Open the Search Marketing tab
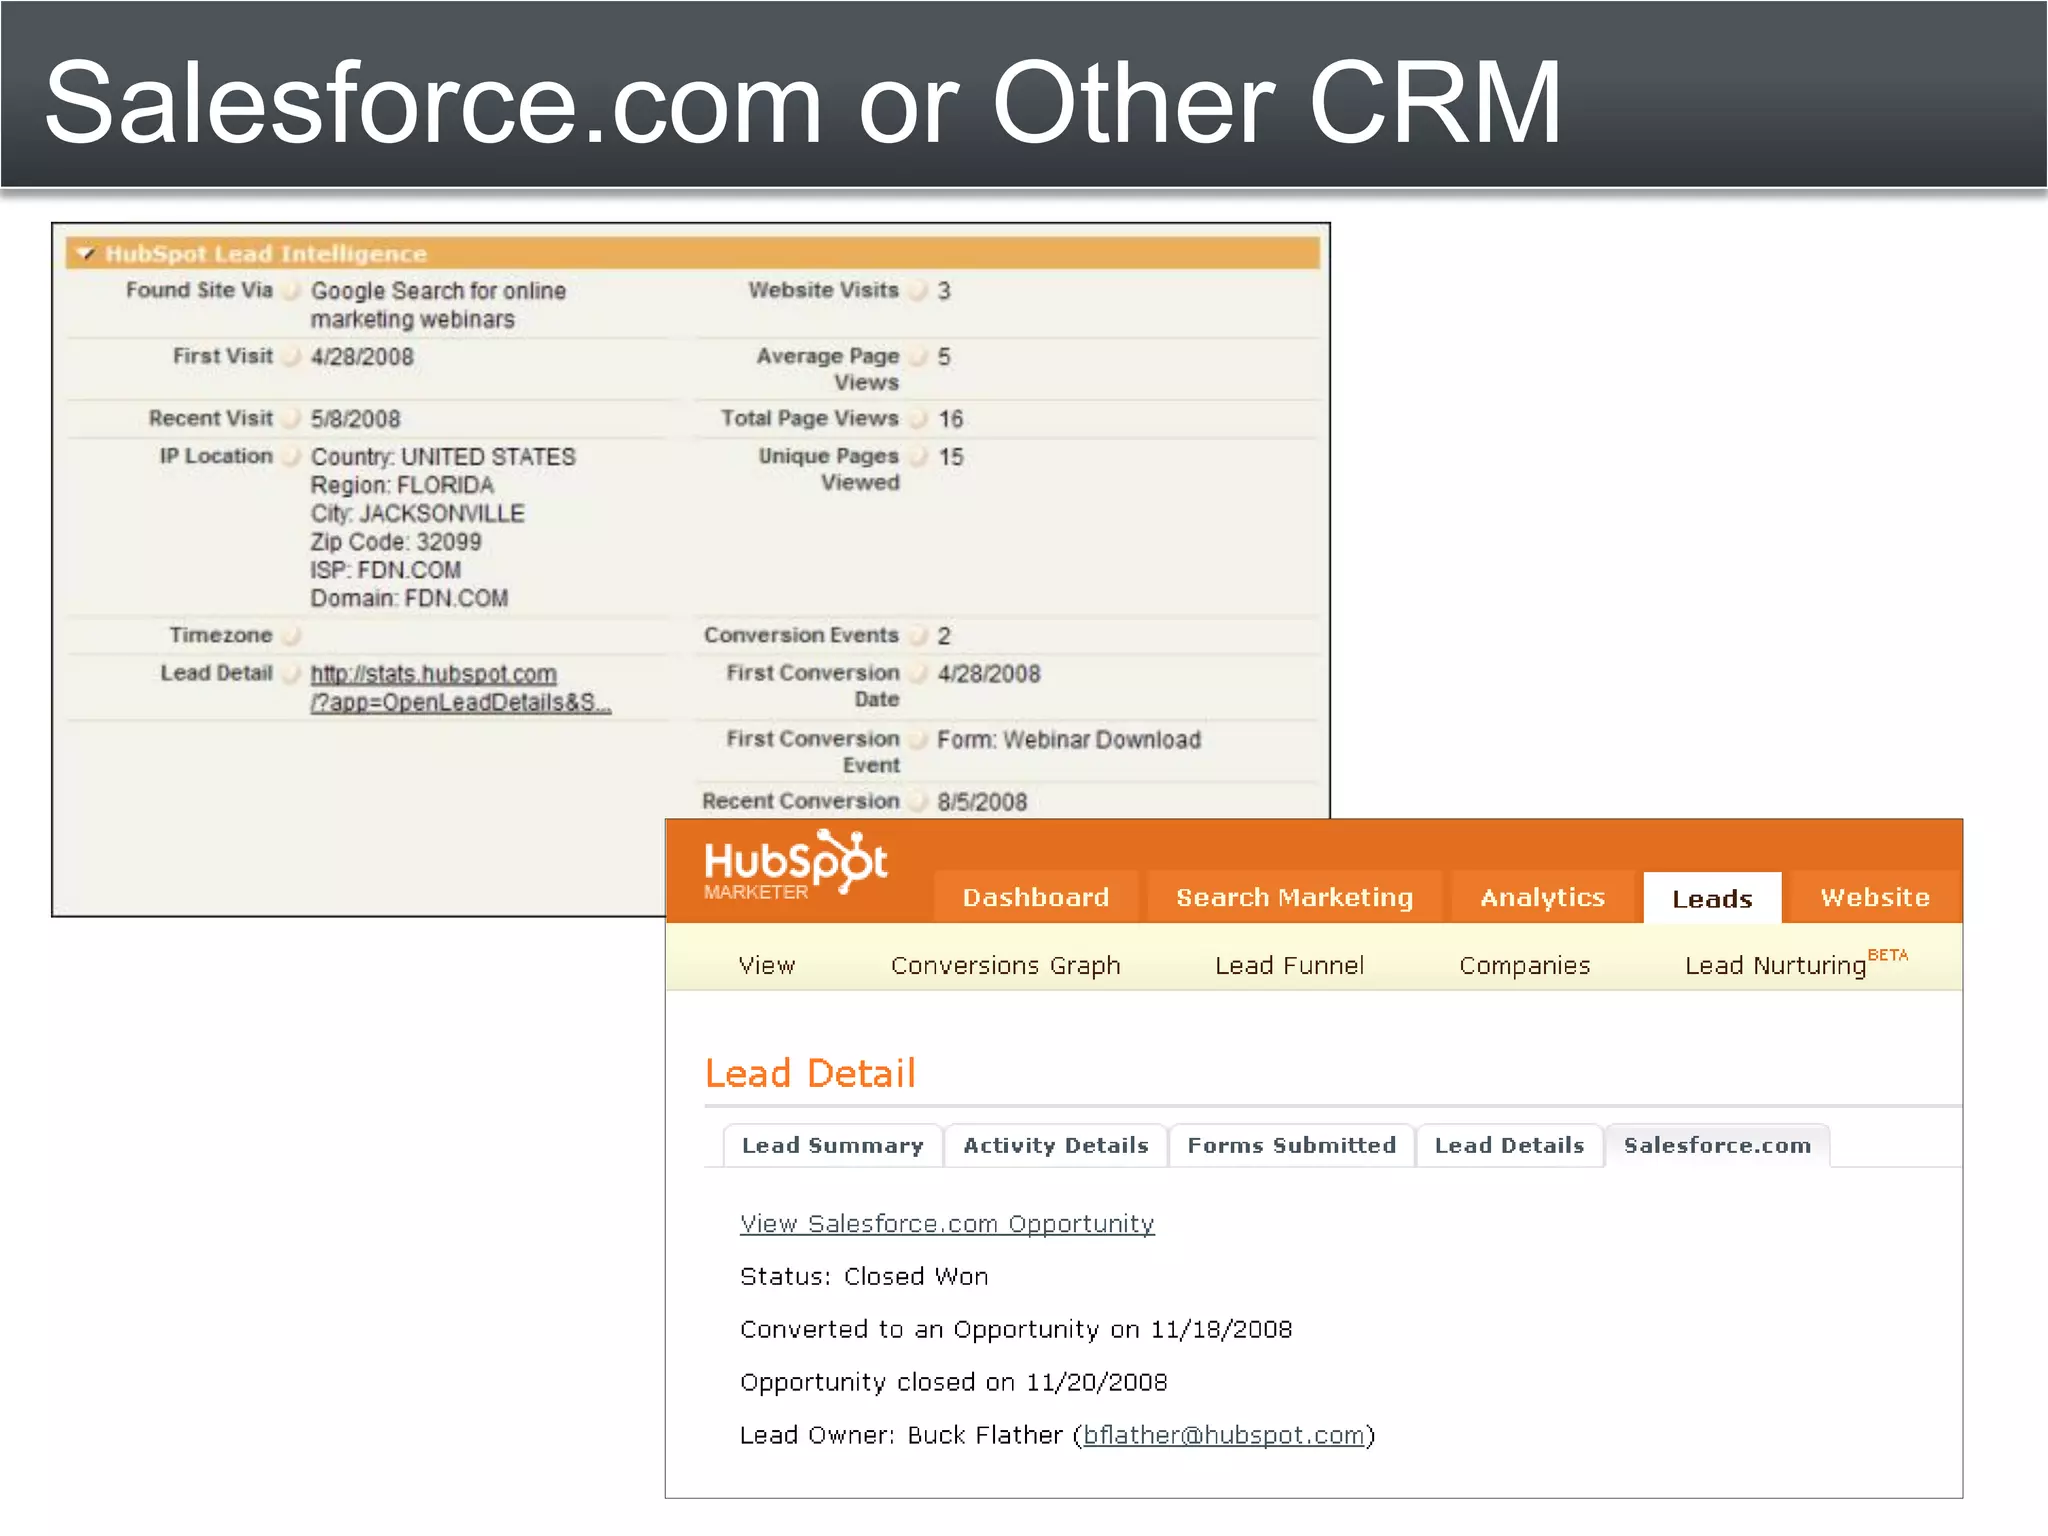This screenshot has width=2048, height=1536. (x=1294, y=897)
